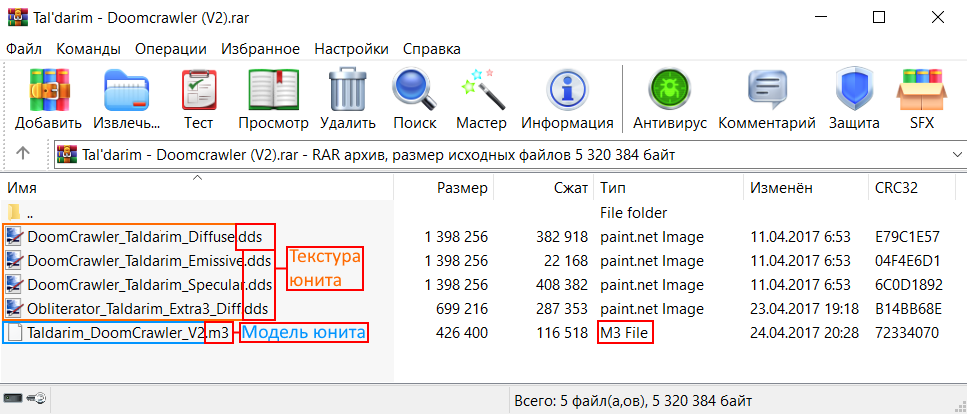The height and width of the screenshot is (414, 967).
Task: Click the Извлечь (Extract) toolbar icon
Action: pos(126,90)
